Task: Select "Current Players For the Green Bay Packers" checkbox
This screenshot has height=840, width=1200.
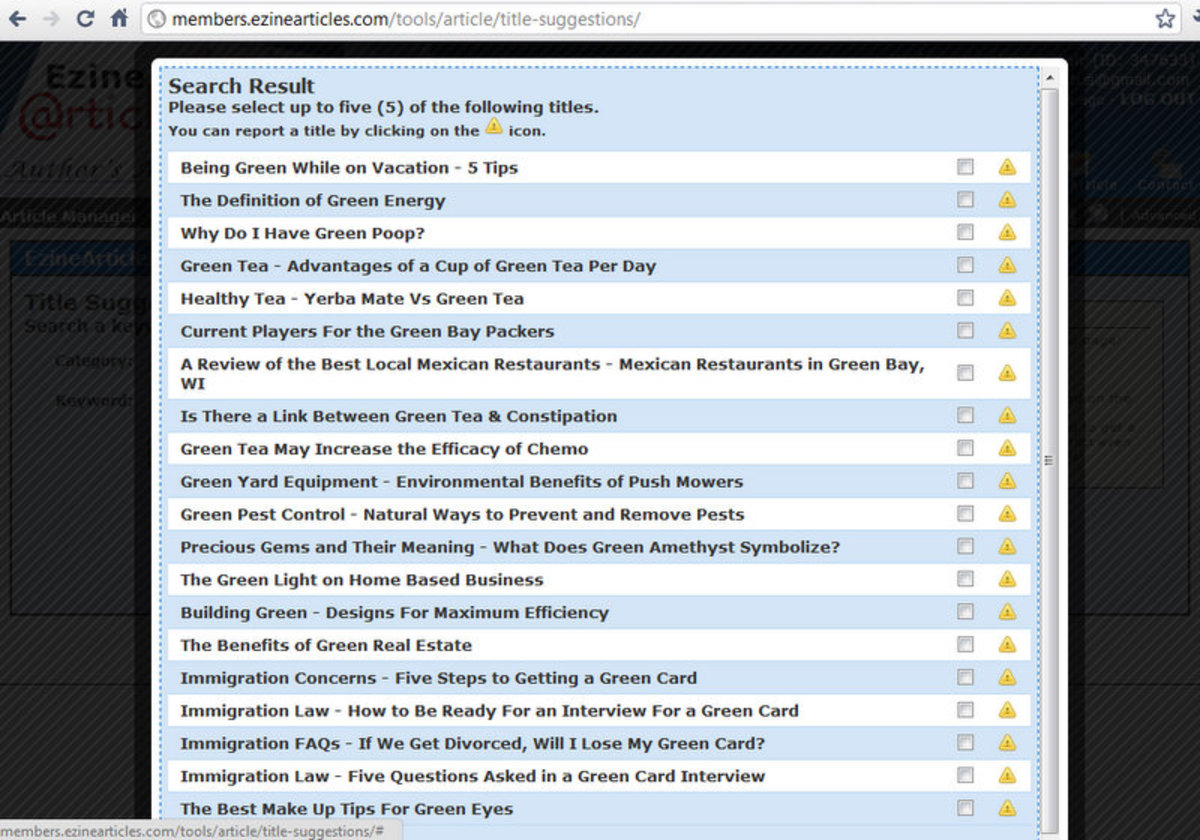Action: pos(965,331)
